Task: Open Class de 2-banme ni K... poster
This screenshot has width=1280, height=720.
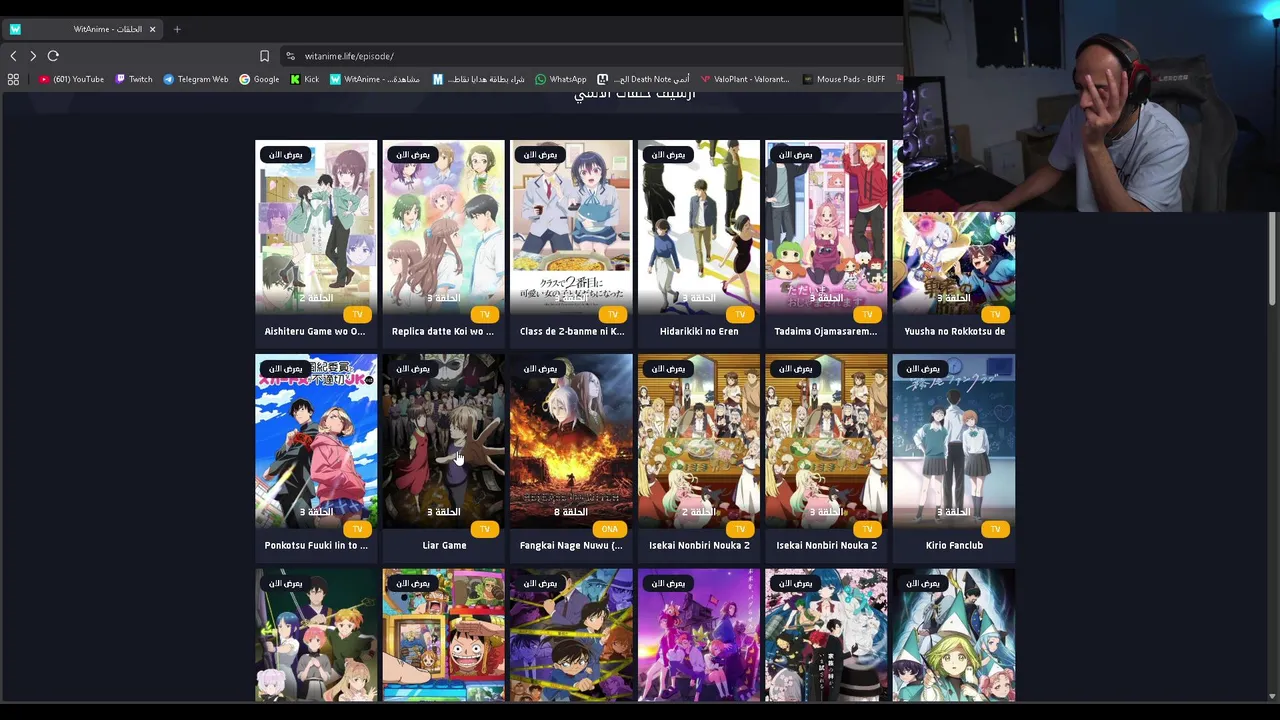Action: (571, 227)
